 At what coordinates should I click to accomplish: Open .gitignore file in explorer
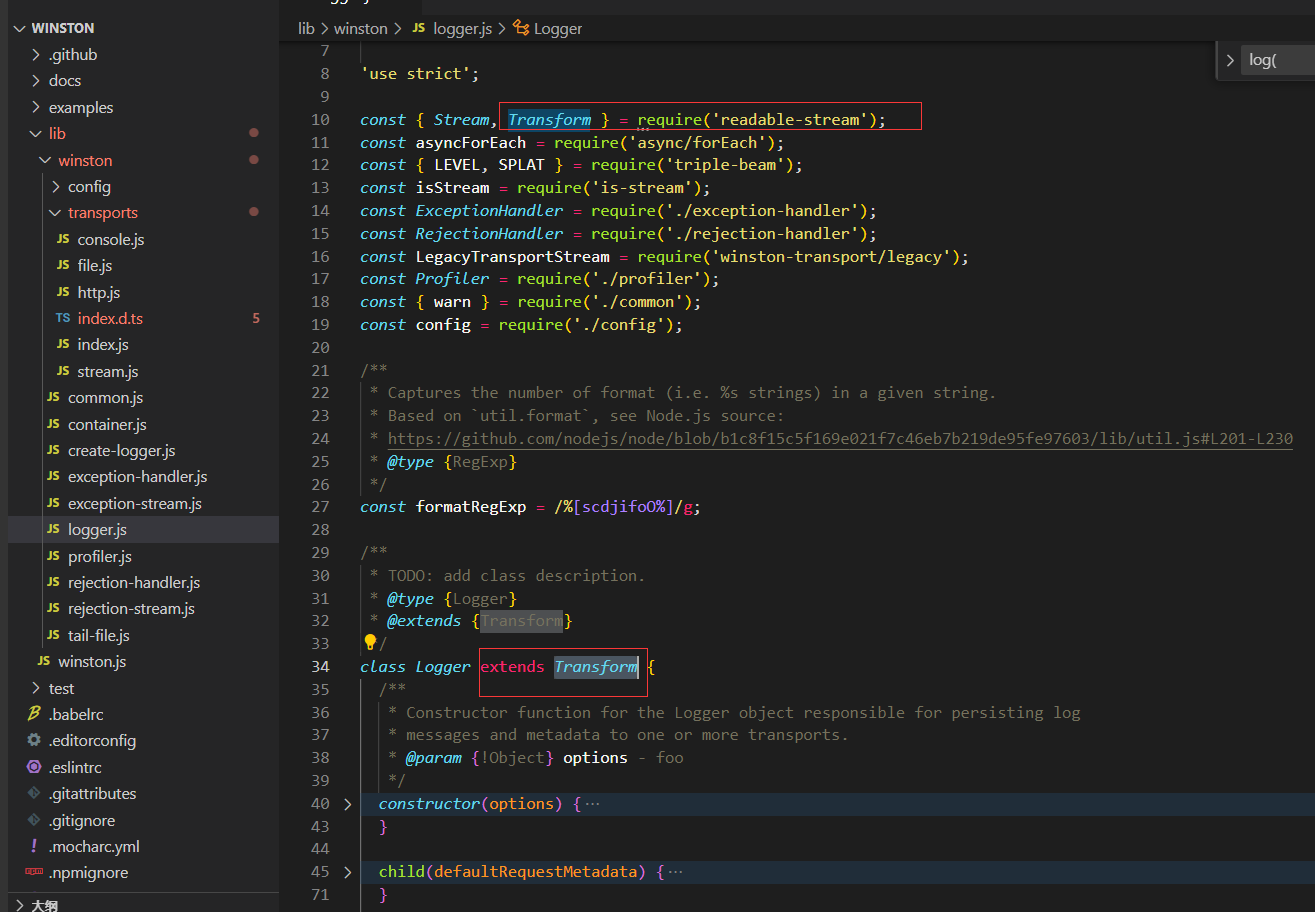coord(82,820)
